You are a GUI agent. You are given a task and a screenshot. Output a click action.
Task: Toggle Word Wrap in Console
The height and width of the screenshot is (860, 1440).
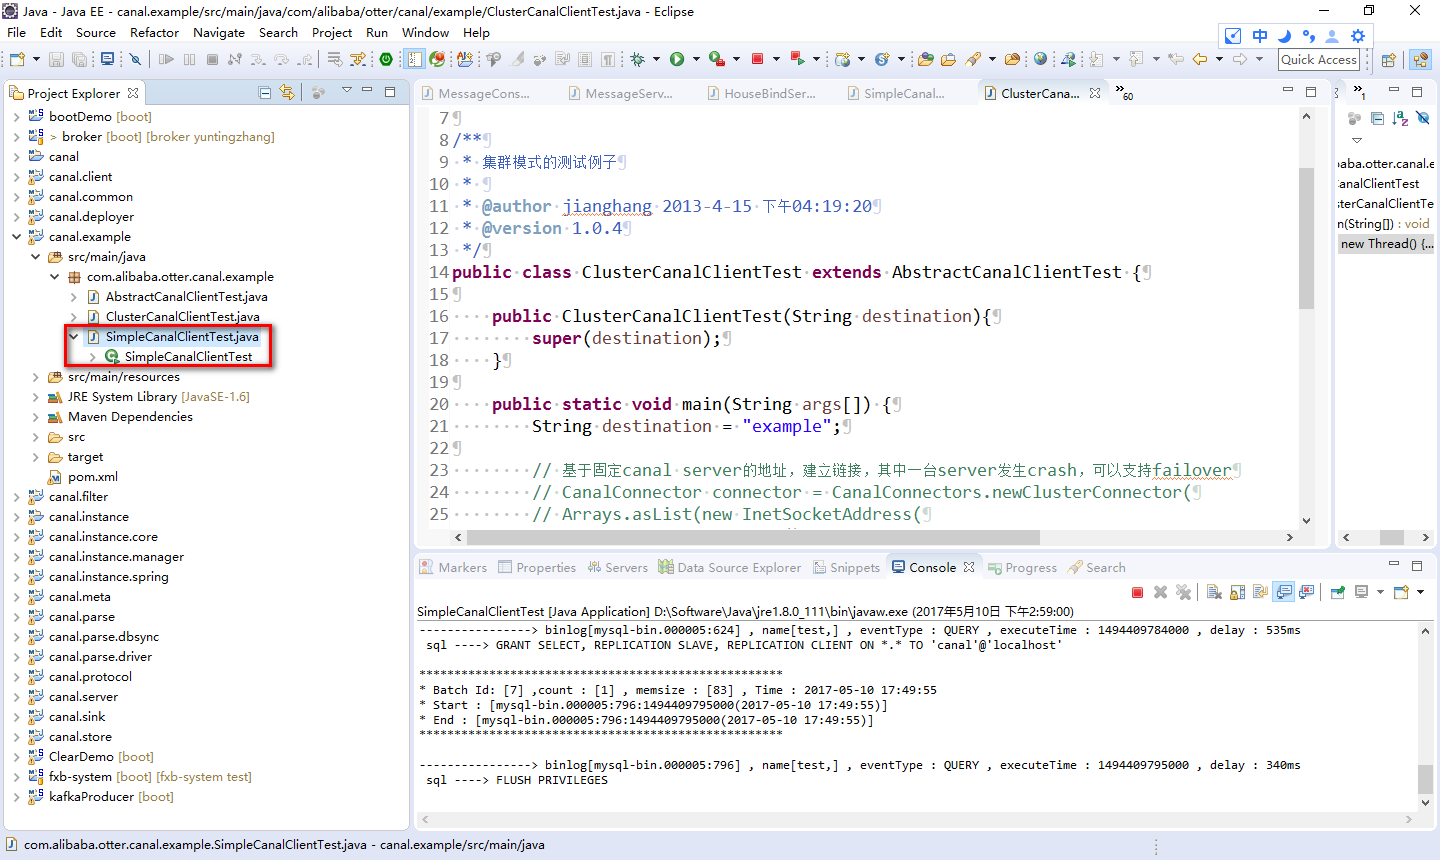tap(1260, 592)
